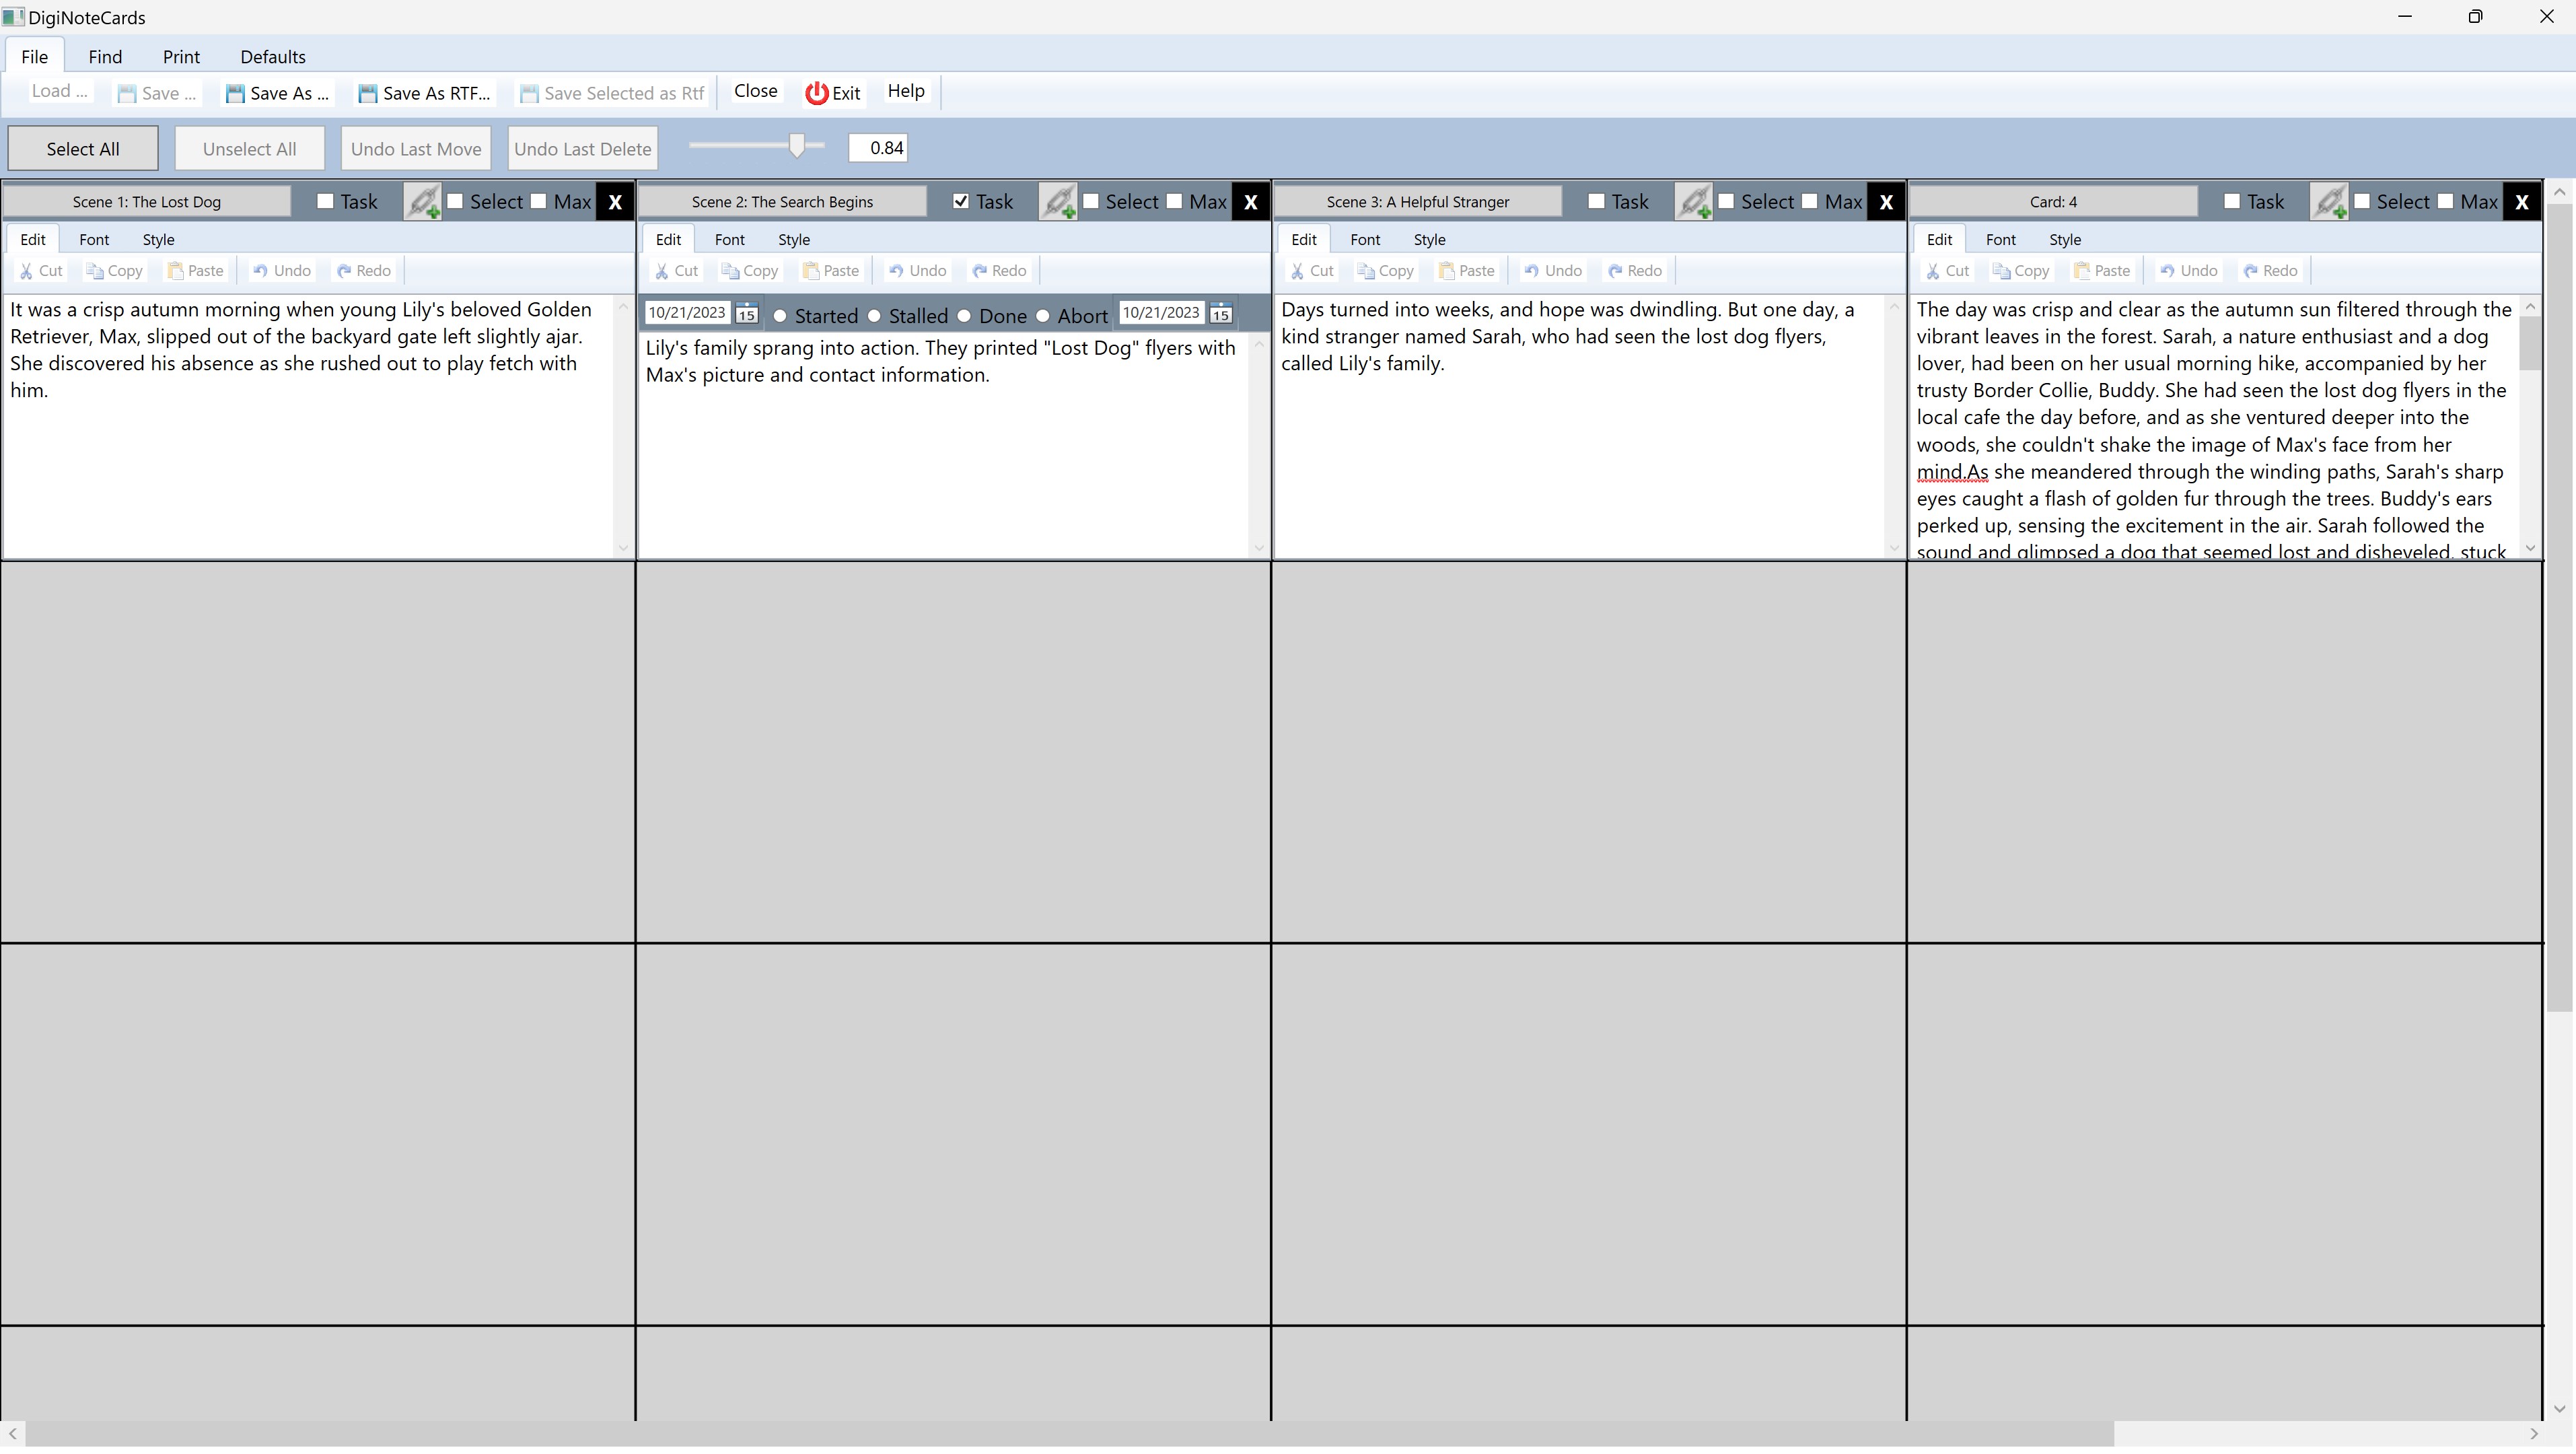Click the attach icon on Scene 3 card
This screenshot has height=1454, width=2576.
[1693, 202]
